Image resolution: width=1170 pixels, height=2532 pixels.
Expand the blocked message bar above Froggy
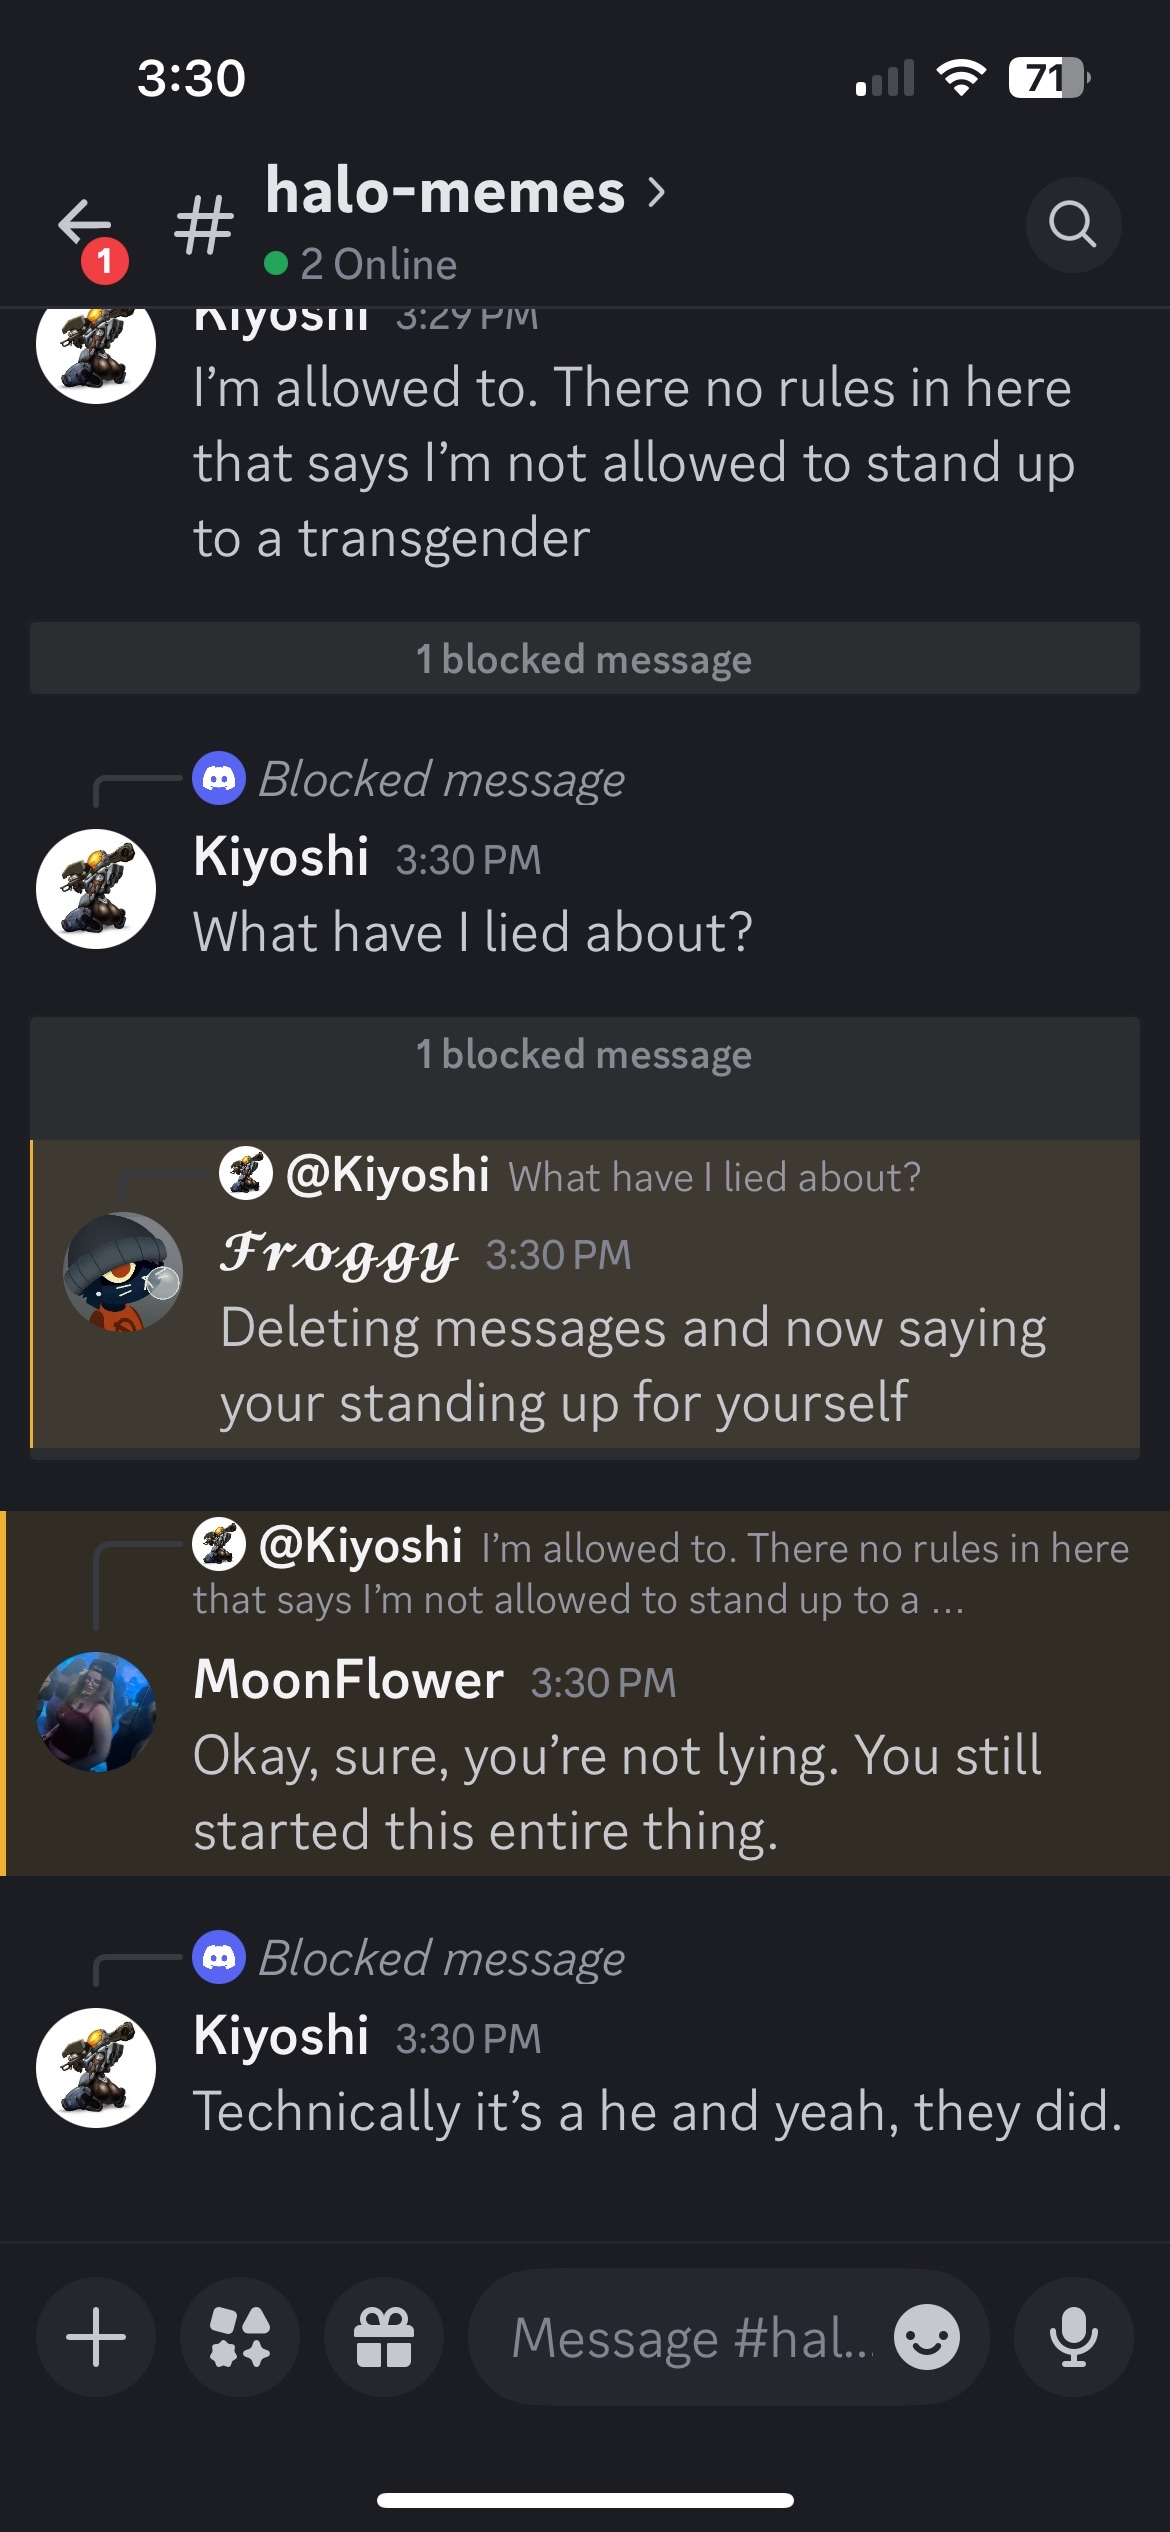tap(584, 1055)
